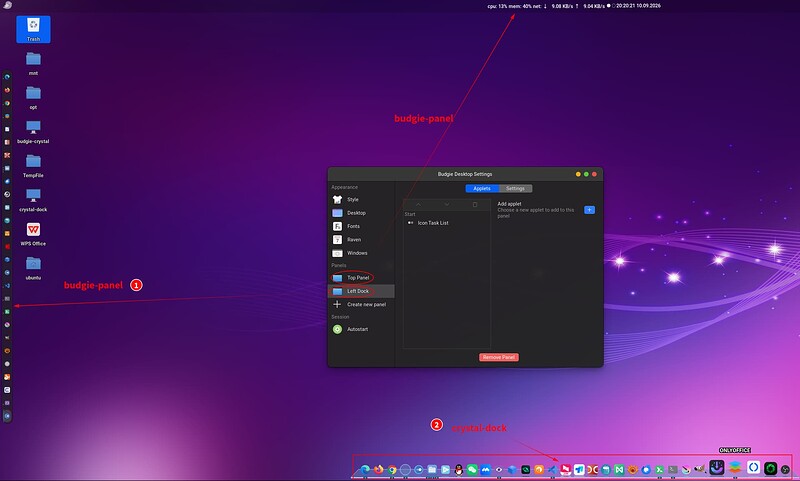Select the TempFile folder on desktop
The image size is (800, 481).
click(x=33, y=166)
